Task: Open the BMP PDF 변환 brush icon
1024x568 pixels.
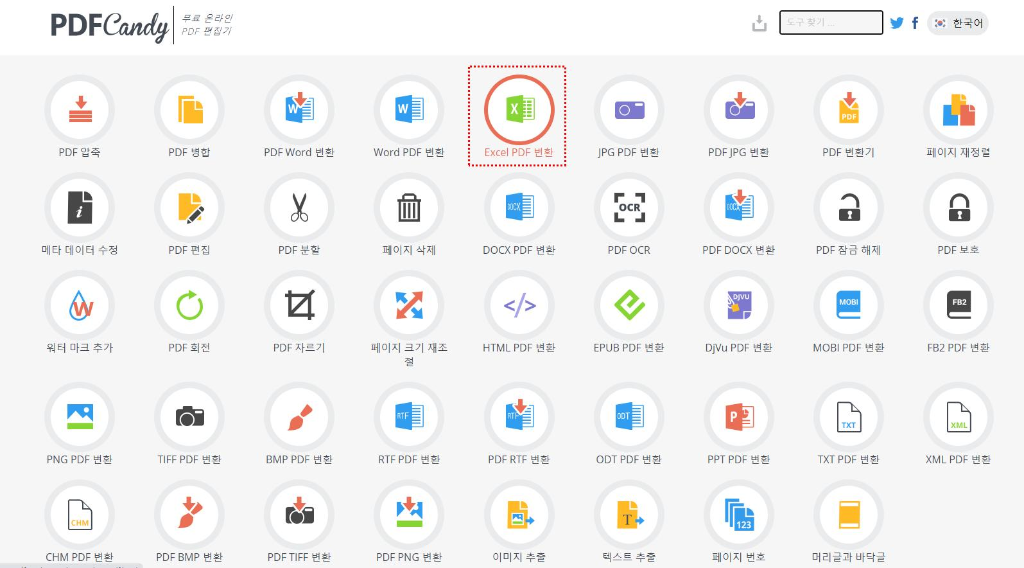Action: pos(299,417)
